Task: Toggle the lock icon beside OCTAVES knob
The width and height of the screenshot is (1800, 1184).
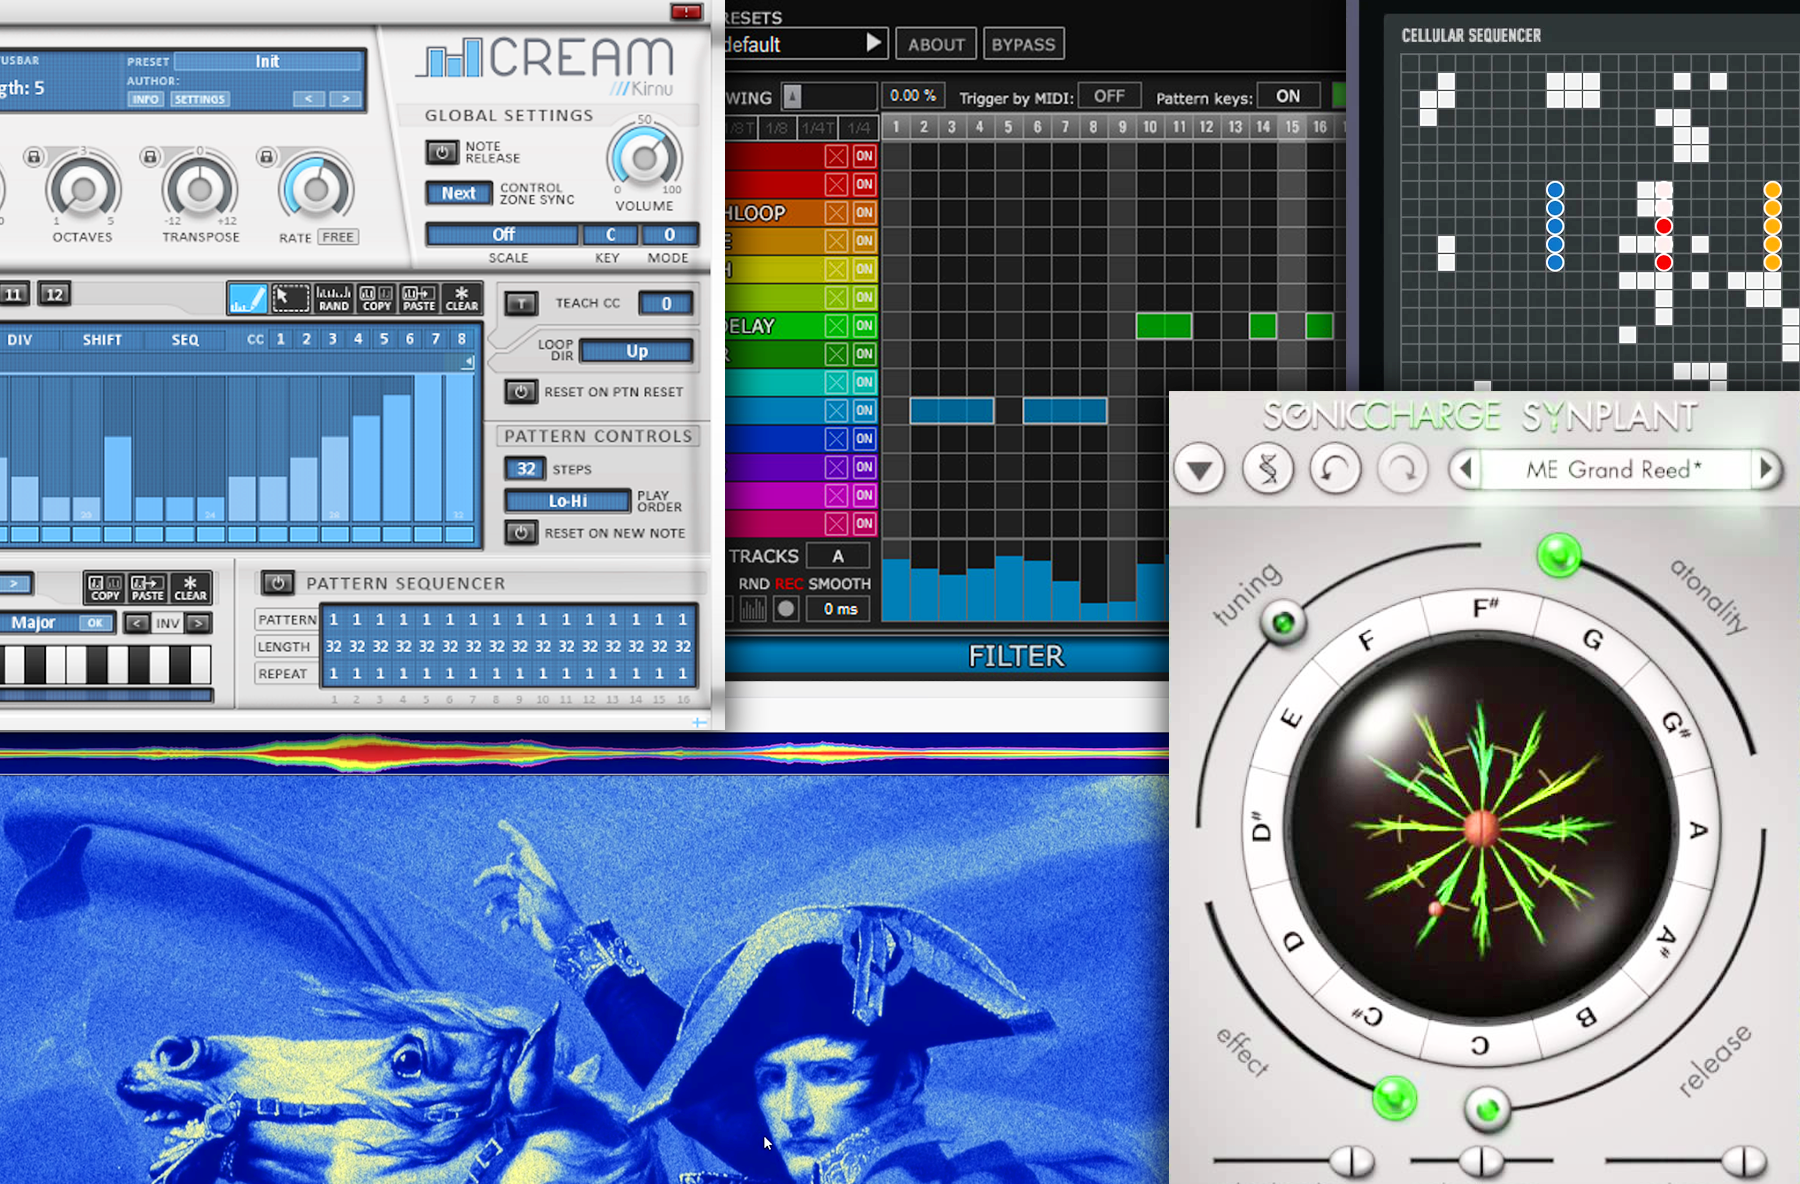Action: [34, 157]
